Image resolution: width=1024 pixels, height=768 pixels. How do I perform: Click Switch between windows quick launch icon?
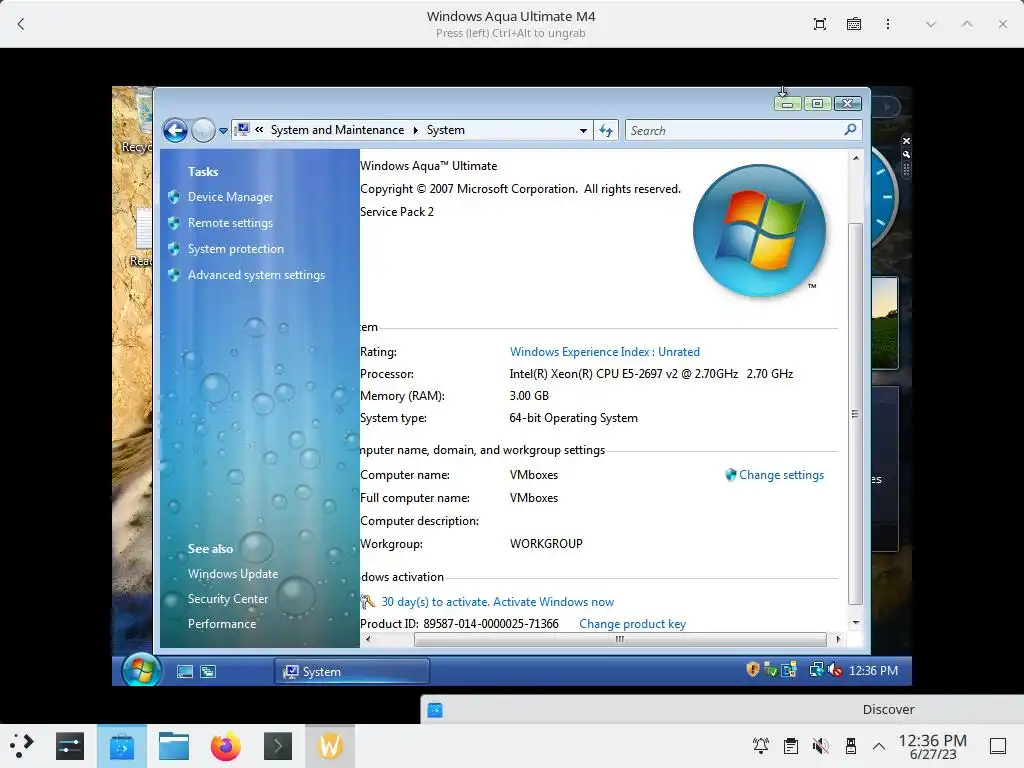[x=208, y=671]
